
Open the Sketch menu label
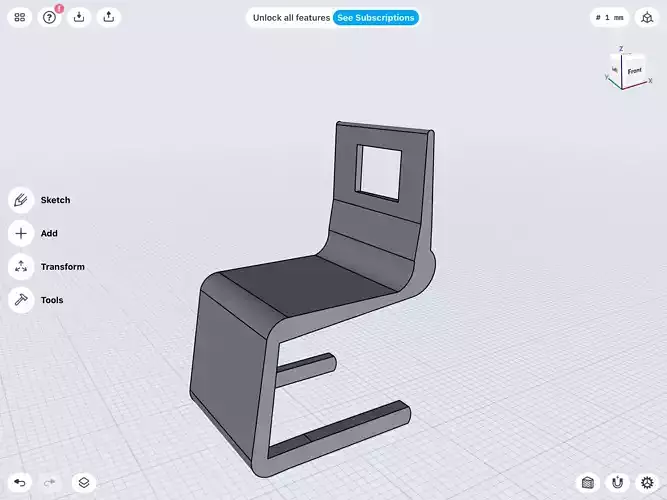[55, 200]
